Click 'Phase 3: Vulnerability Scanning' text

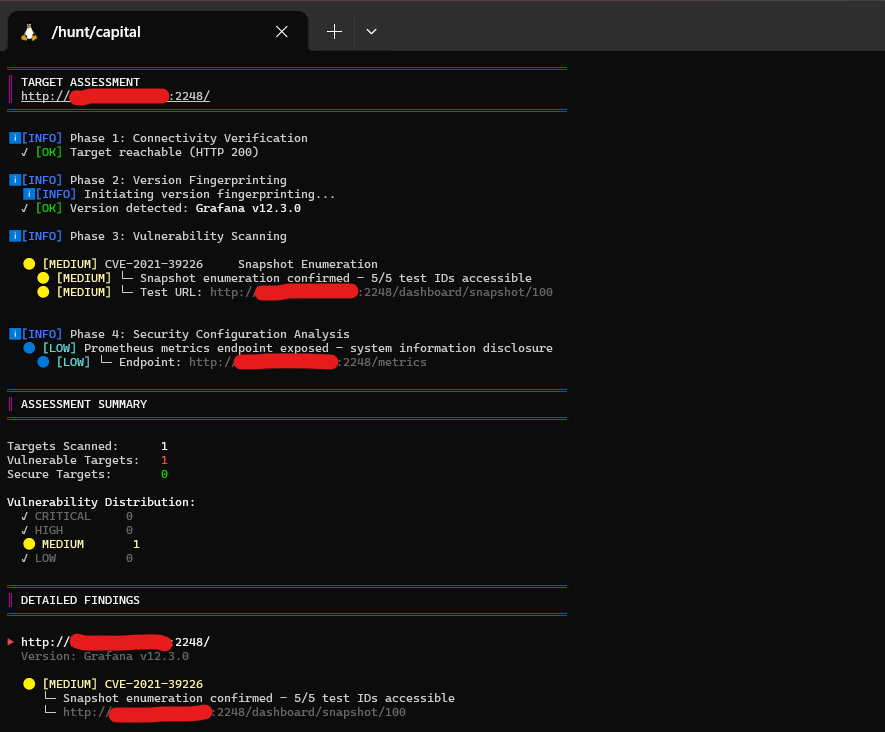178,236
